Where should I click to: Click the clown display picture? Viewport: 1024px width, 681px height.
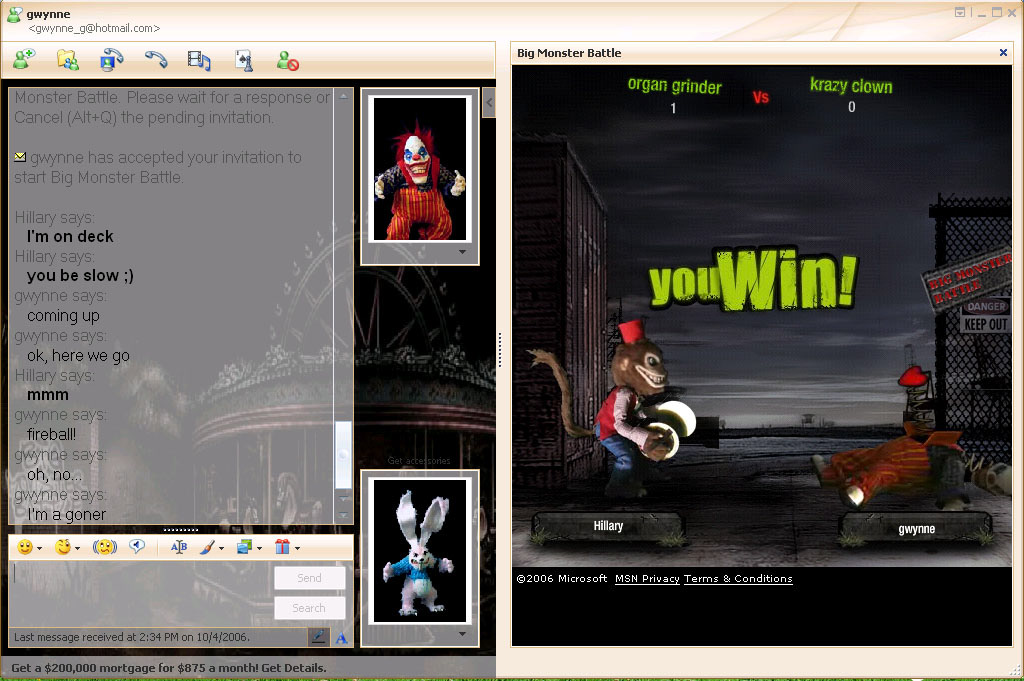[x=419, y=169]
